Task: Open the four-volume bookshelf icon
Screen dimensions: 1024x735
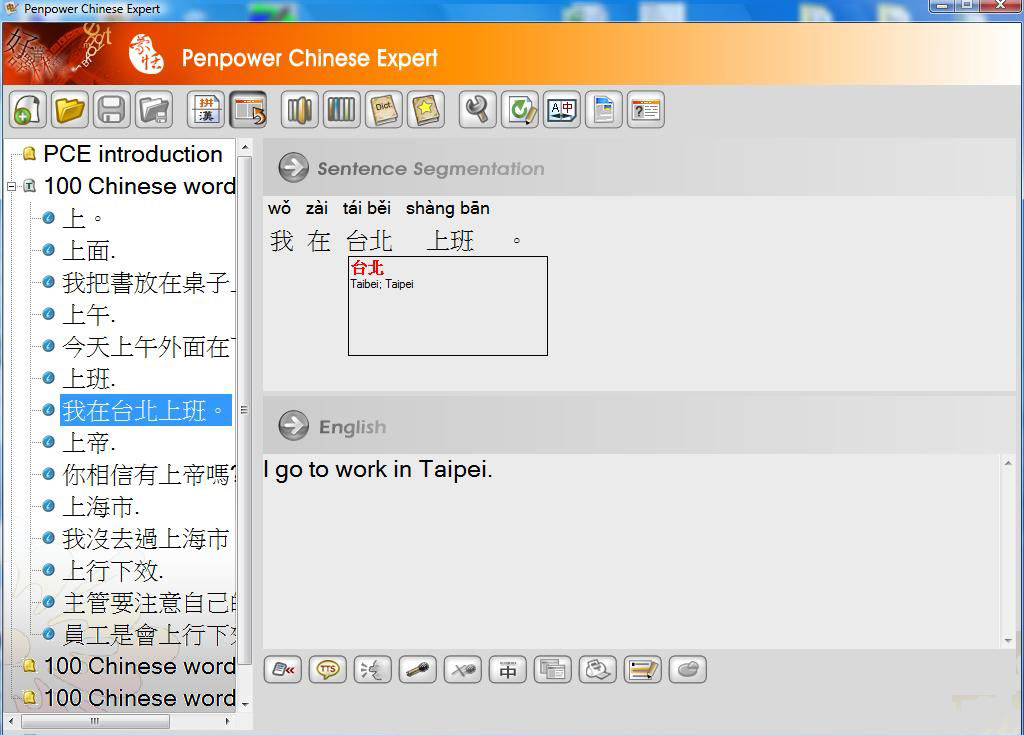Action: tap(342, 110)
